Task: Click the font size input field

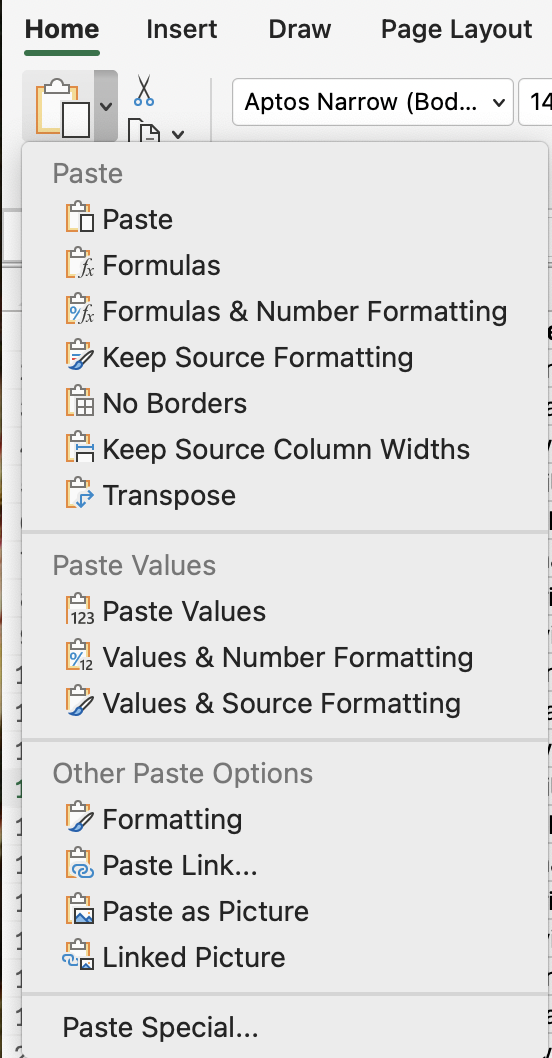Action: [536, 102]
